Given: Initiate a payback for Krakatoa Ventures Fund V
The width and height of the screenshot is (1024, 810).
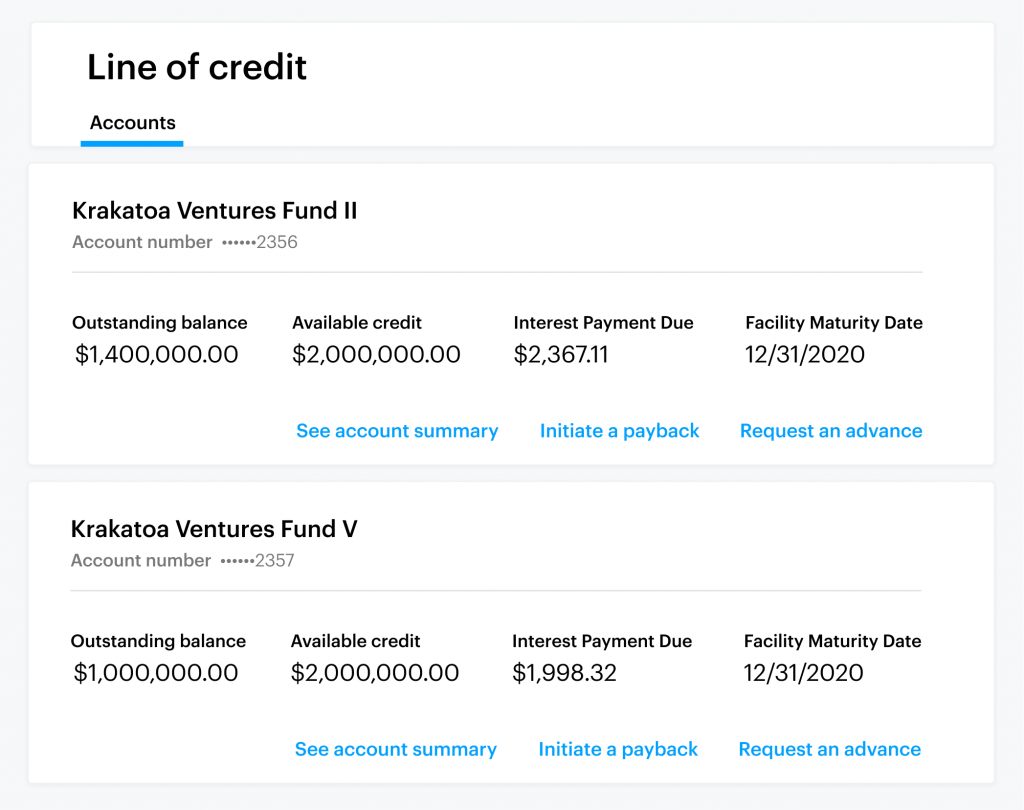Looking at the screenshot, I should coord(617,748).
